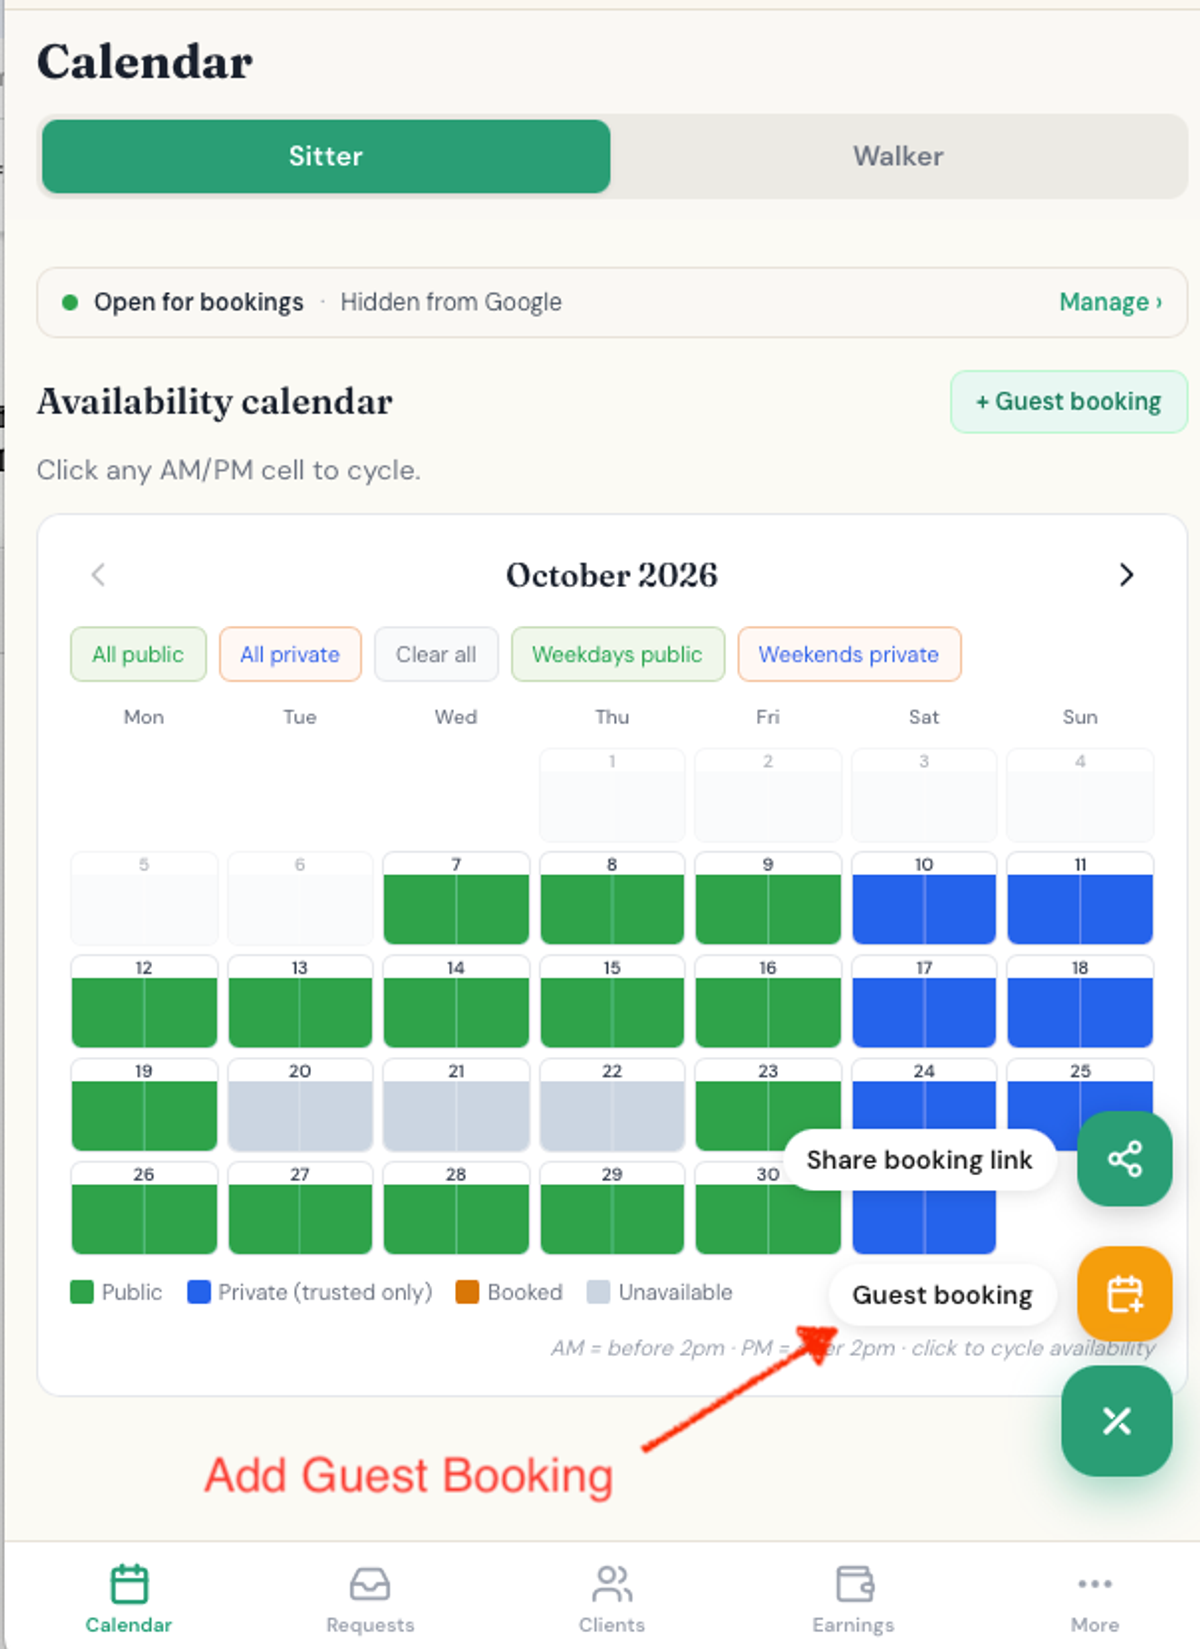Toggle the PM cell of October 26
This screenshot has width=1200, height=1649.
click(180, 1219)
